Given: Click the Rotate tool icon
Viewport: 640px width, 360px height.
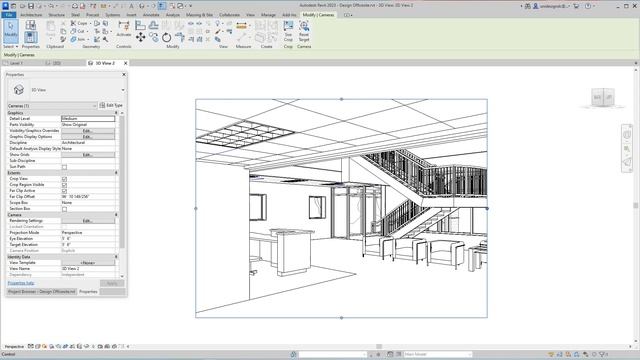Looking at the screenshot, I should point(167,38).
